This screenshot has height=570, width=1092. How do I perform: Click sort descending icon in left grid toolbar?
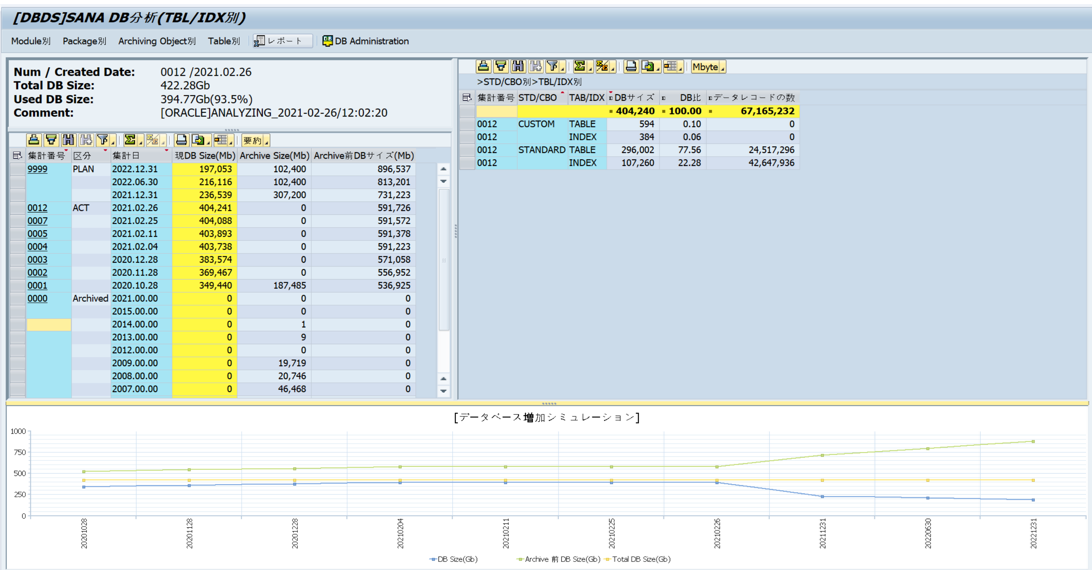tap(51, 140)
